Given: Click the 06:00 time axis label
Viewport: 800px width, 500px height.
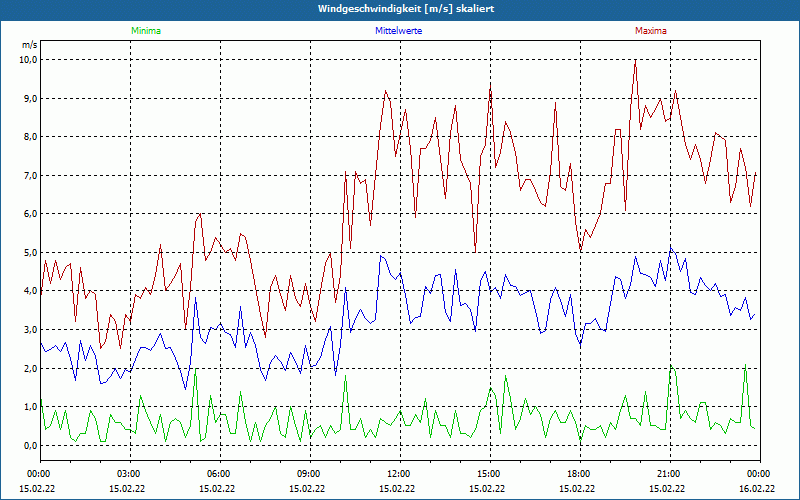Looking at the screenshot, I should click(220, 474).
